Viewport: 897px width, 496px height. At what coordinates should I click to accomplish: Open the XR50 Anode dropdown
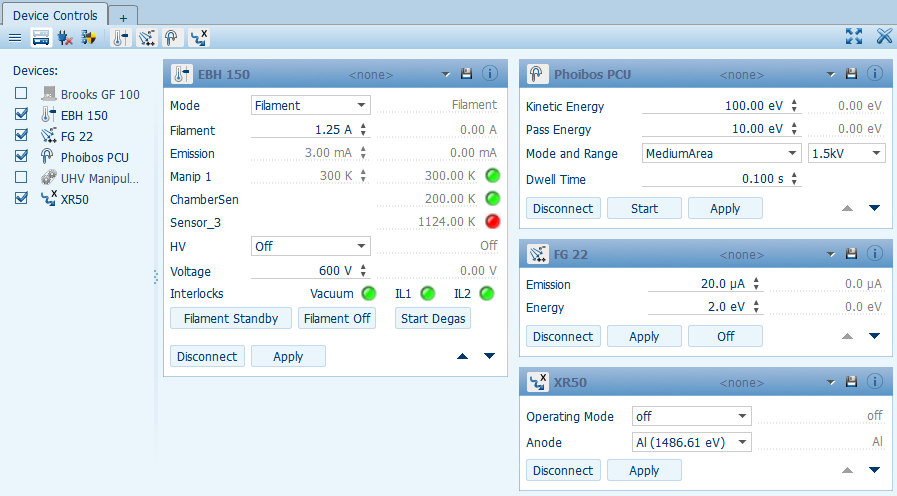(691, 442)
